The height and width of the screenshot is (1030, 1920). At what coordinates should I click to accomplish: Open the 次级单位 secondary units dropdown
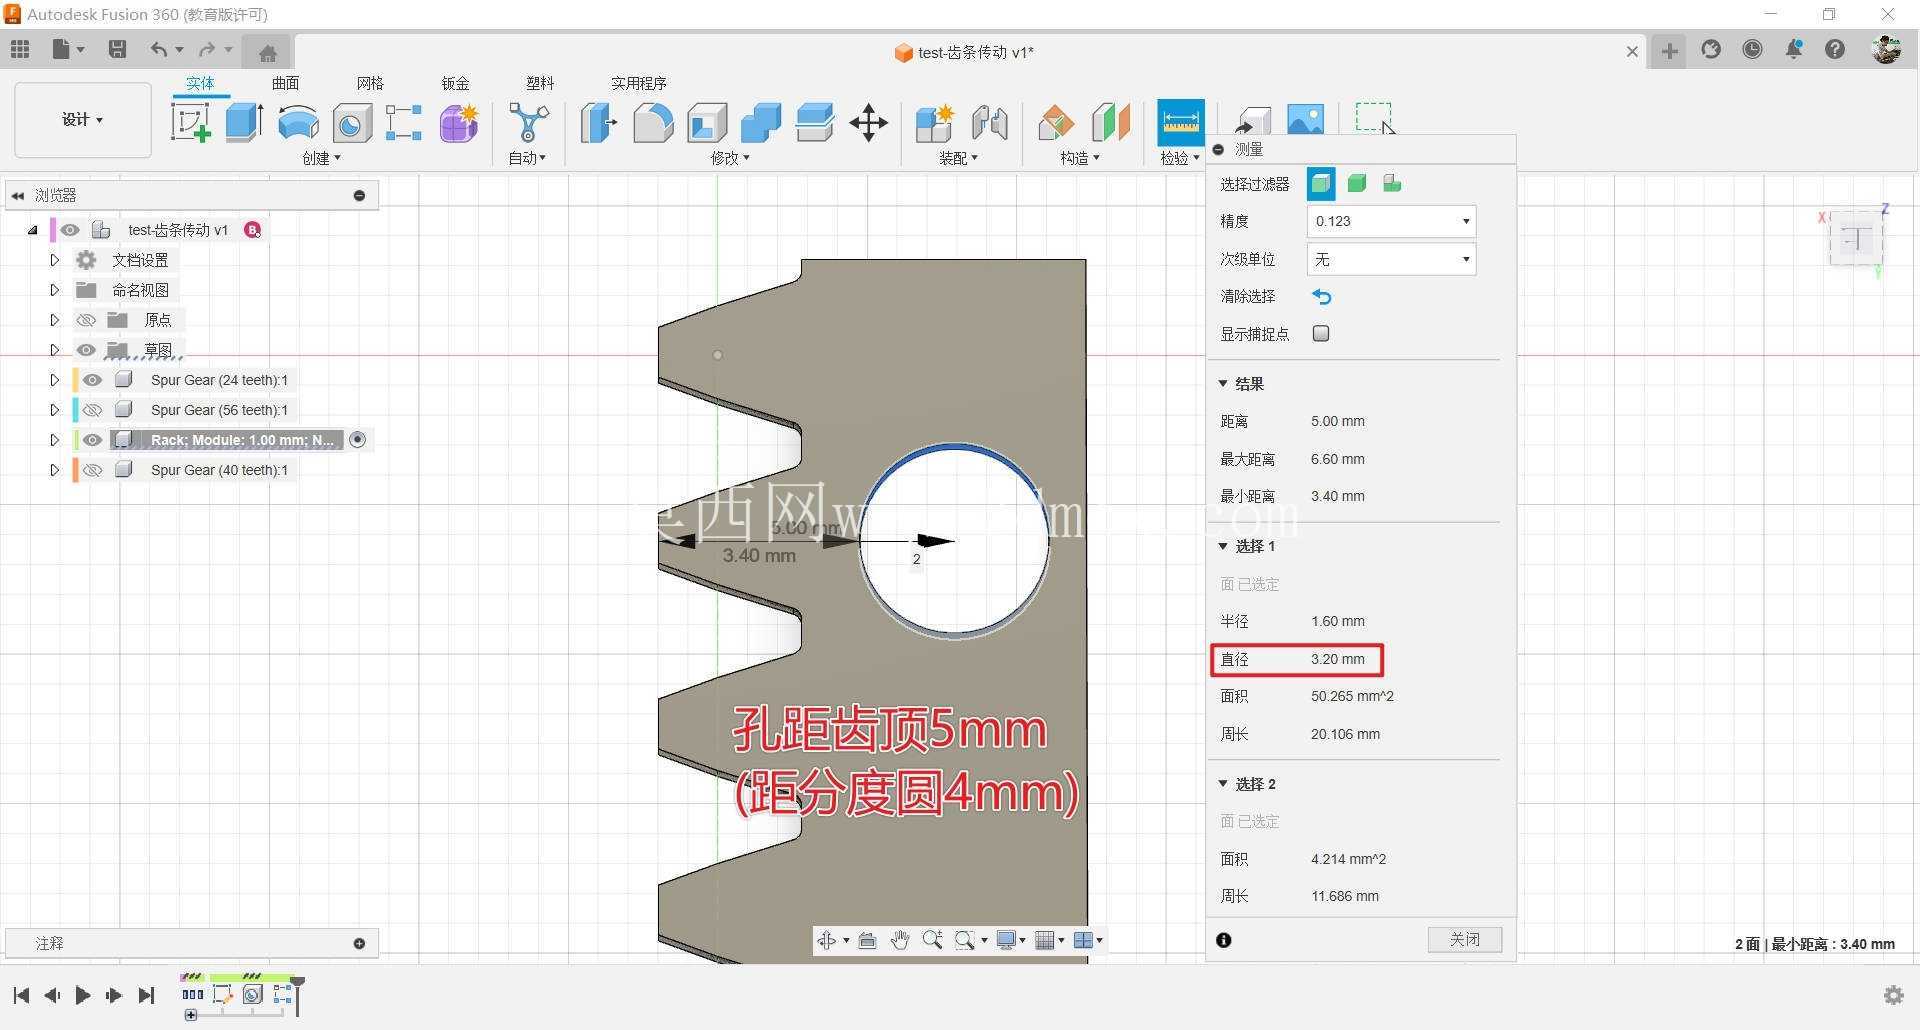pyautogui.click(x=1391, y=259)
